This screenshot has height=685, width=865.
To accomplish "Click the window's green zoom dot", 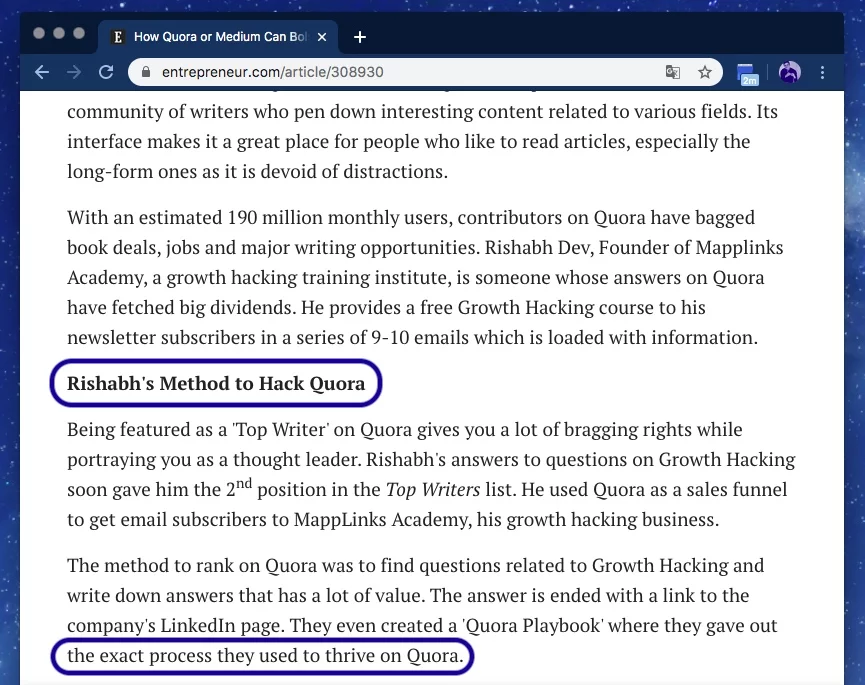I will (x=79, y=33).
